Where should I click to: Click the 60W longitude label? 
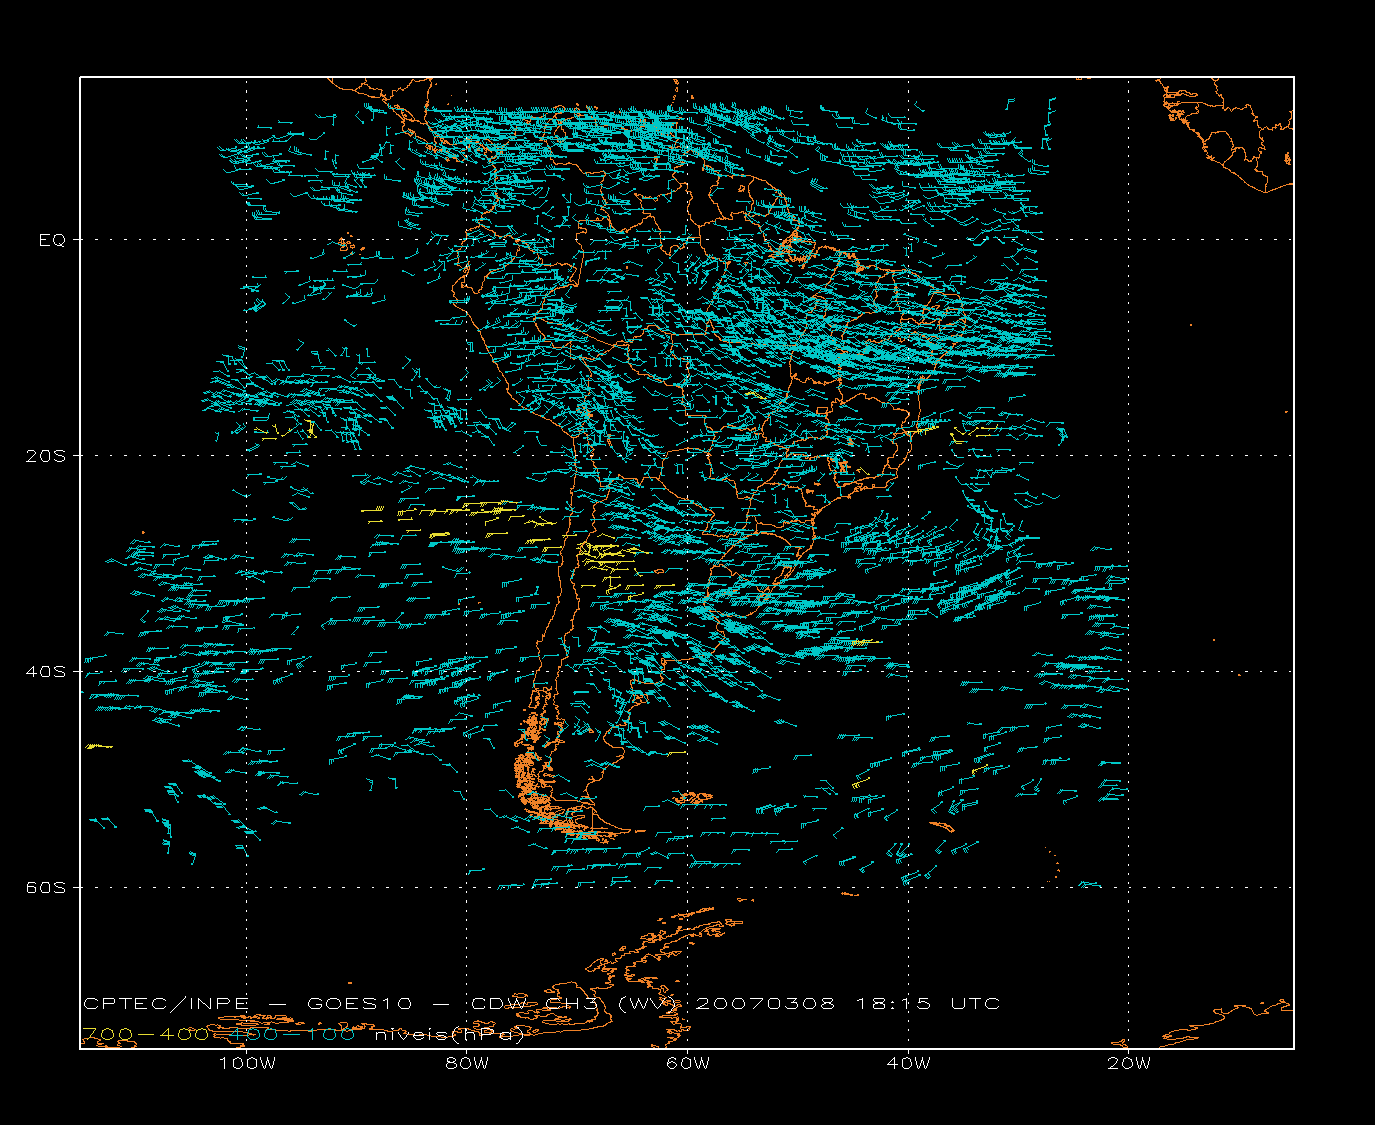[x=688, y=1063]
